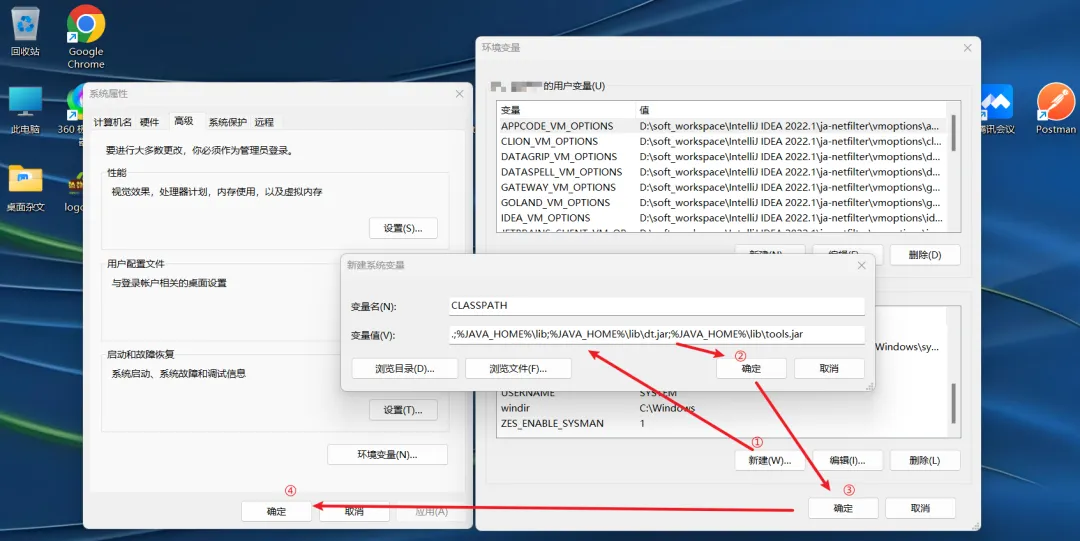Click the 值 column header in user variables

pyautogui.click(x=791, y=110)
